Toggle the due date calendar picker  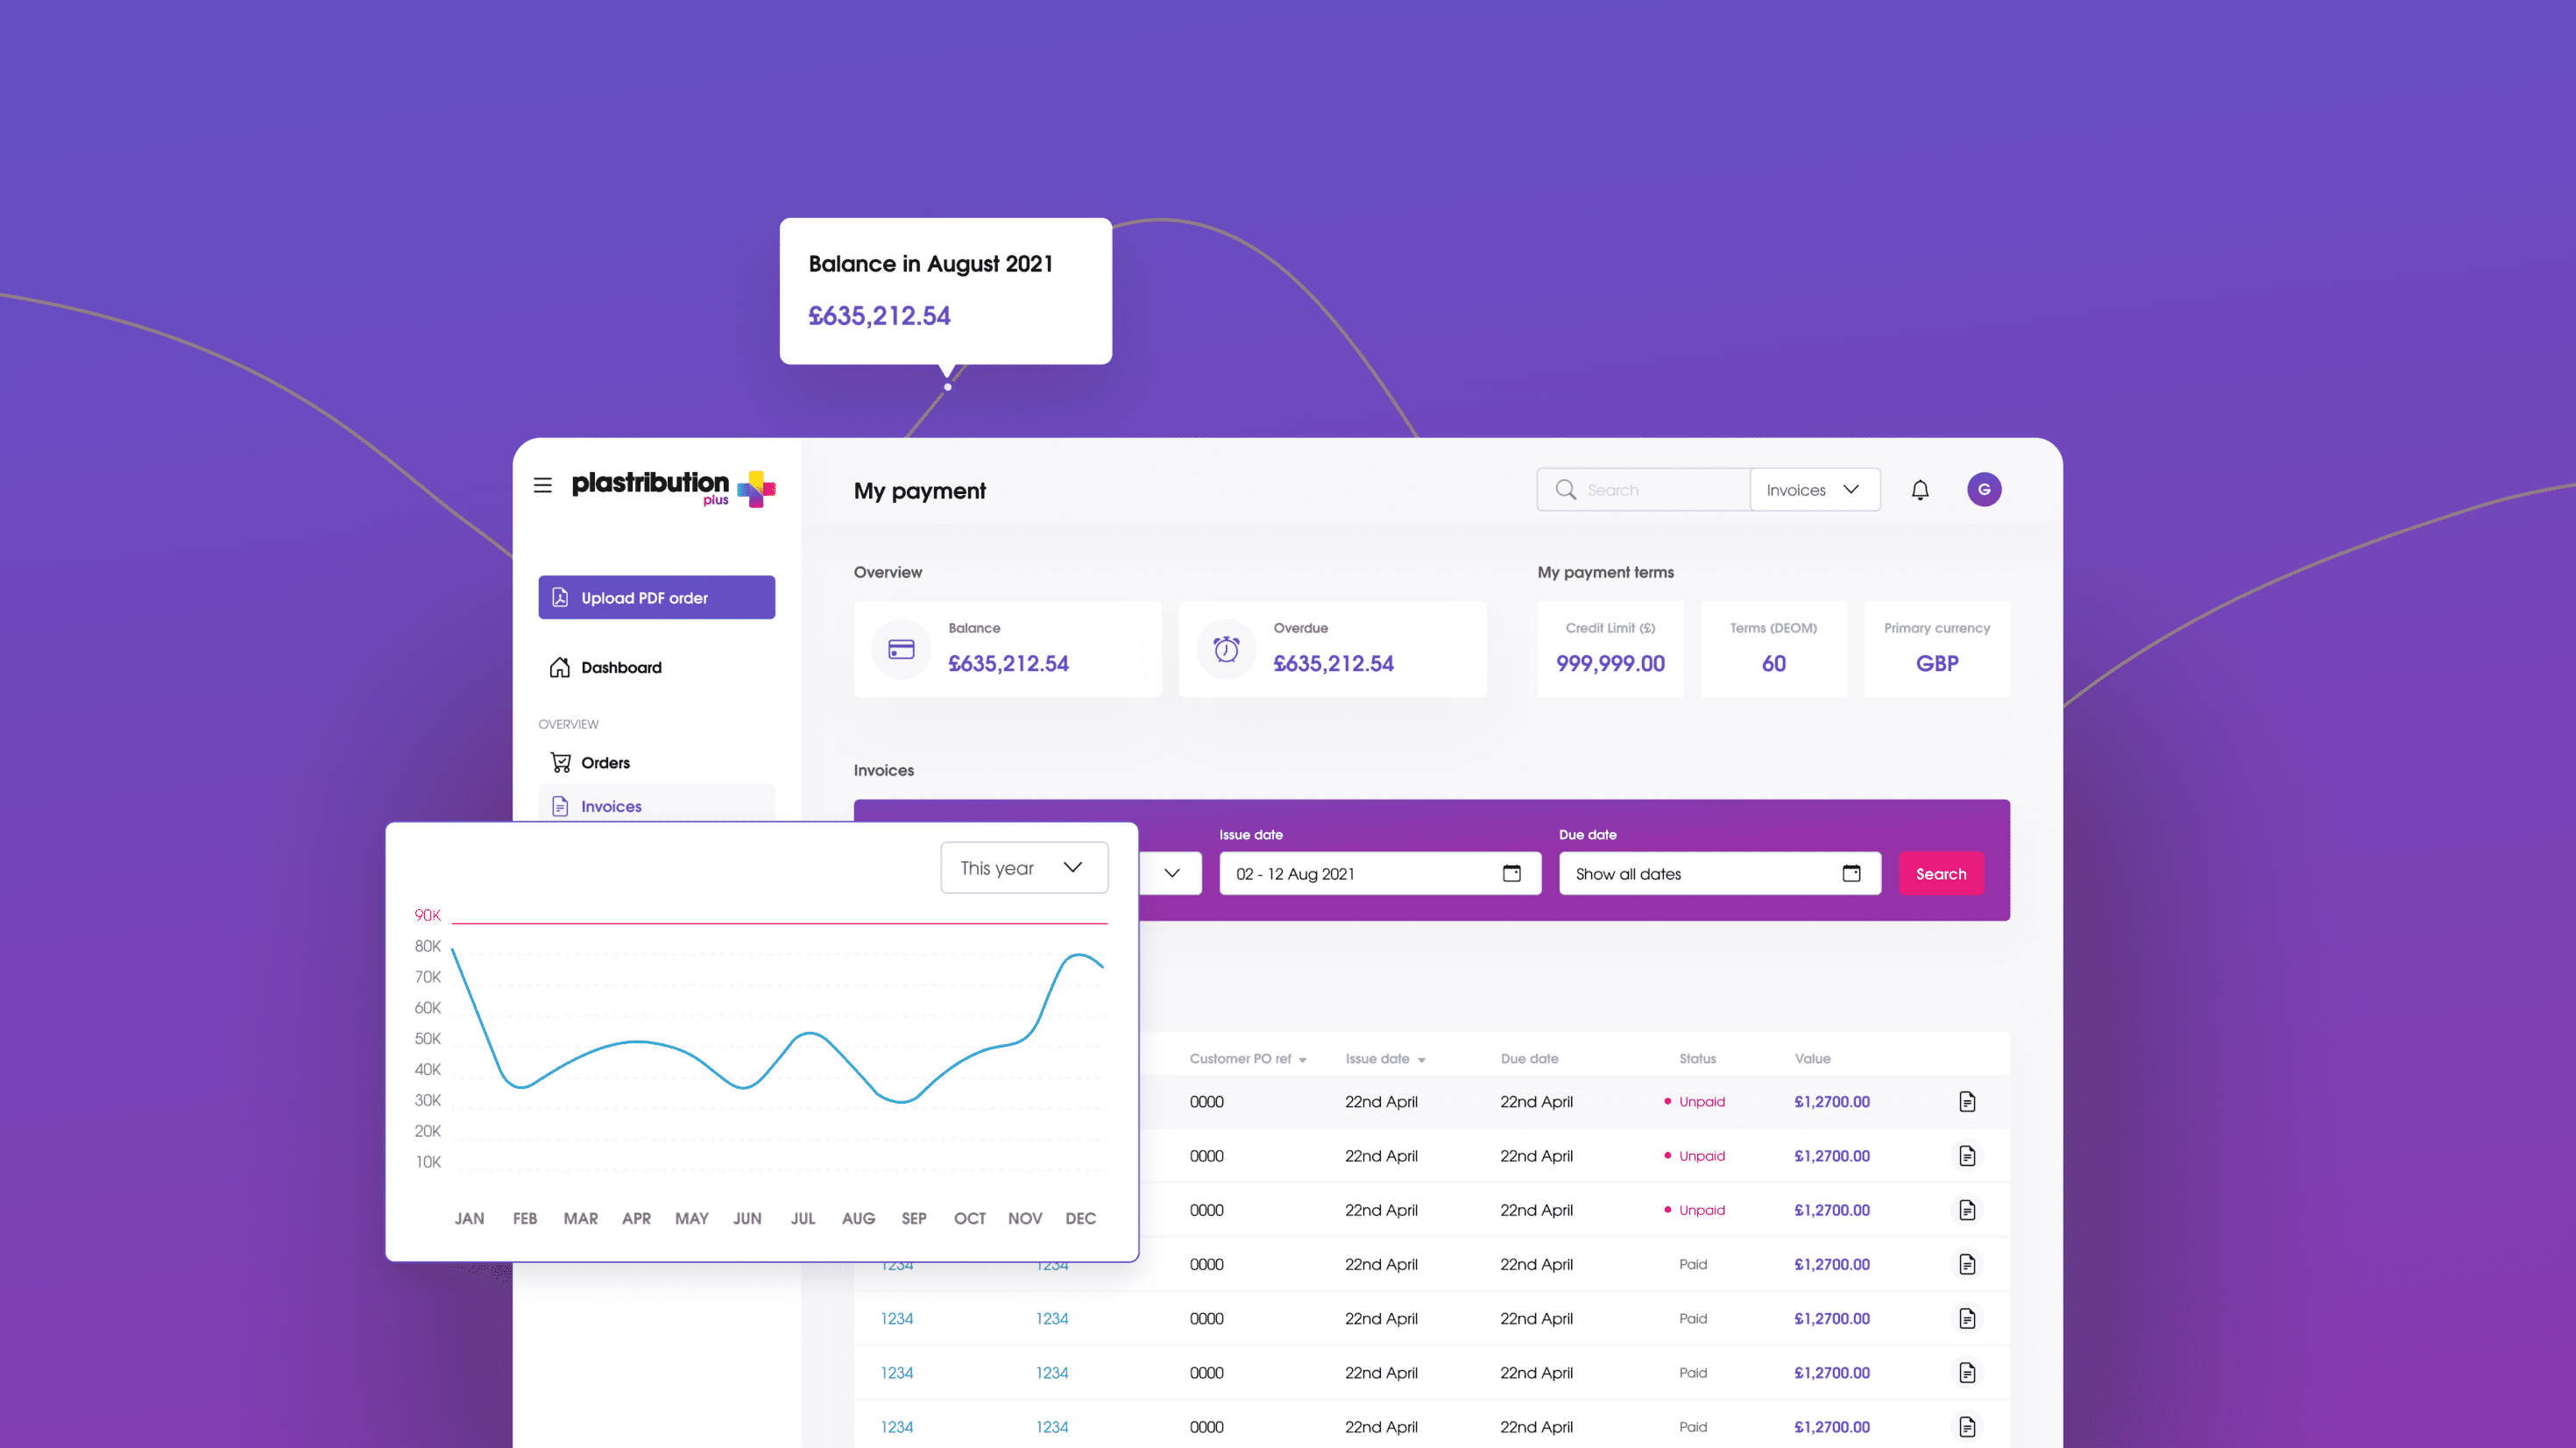pyautogui.click(x=1852, y=873)
